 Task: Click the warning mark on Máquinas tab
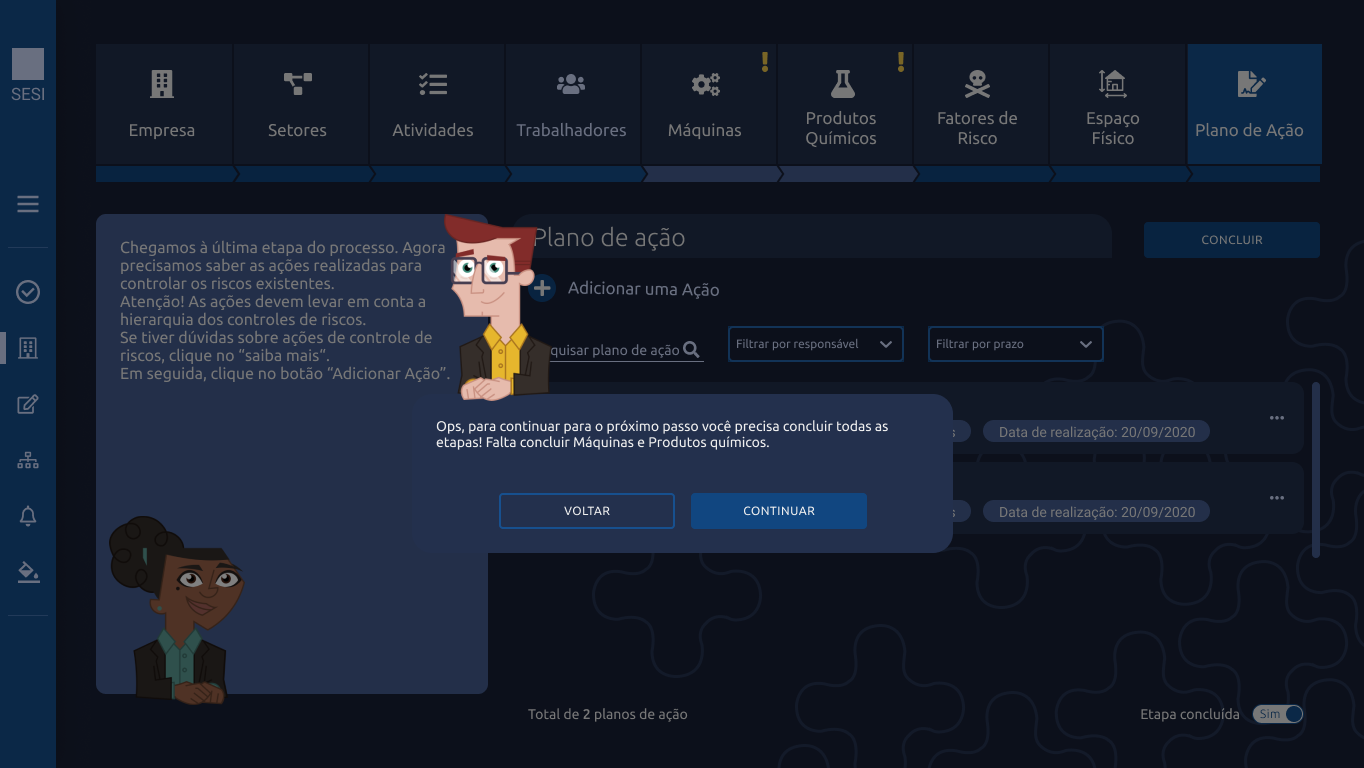tap(765, 62)
